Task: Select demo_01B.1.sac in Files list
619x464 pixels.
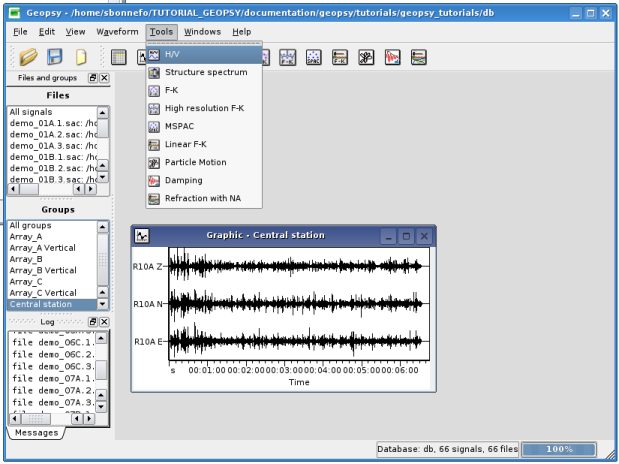Action: click(53, 157)
